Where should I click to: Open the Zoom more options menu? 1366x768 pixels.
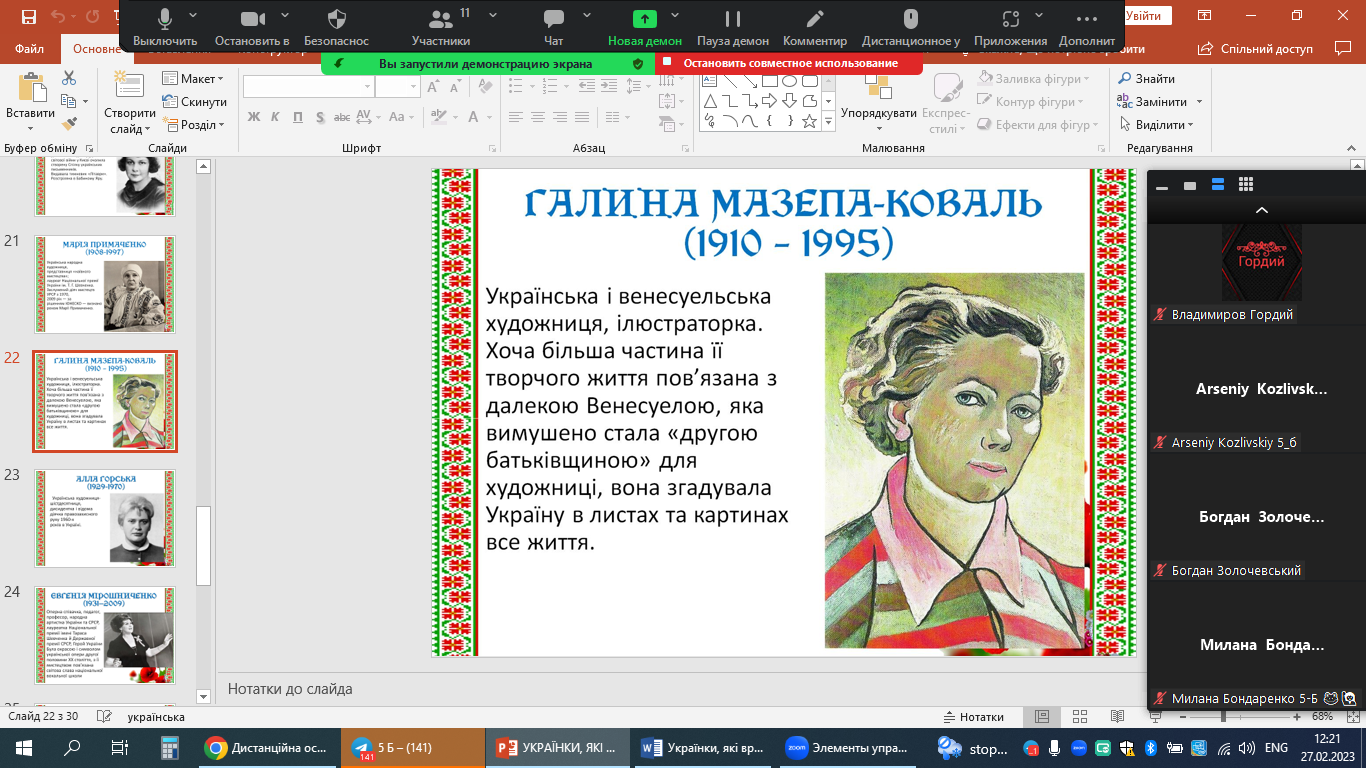(1087, 27)
